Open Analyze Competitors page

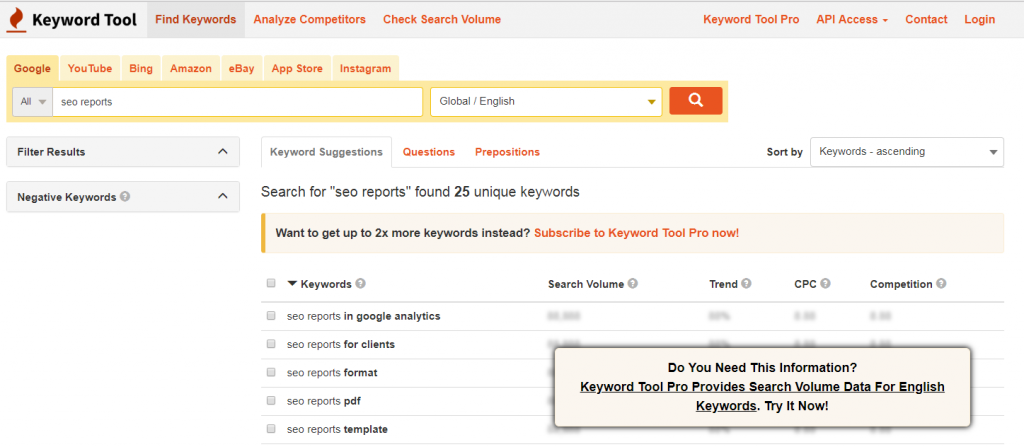pos(310,20)
